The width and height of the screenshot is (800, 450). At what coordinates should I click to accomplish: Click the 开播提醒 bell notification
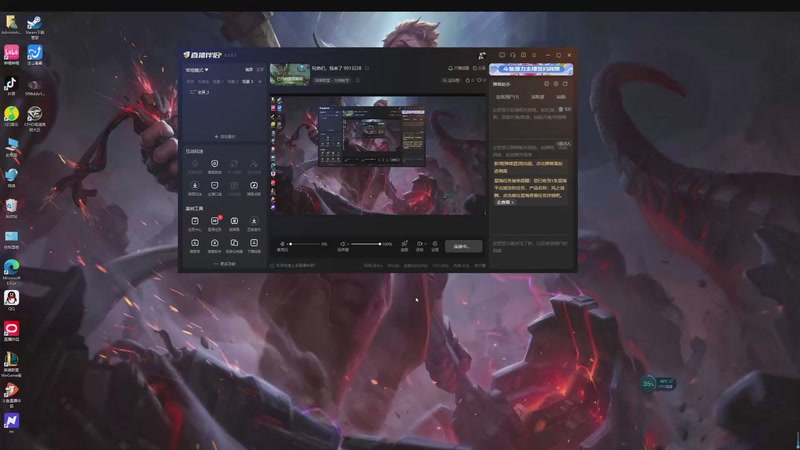click(459, 68)
